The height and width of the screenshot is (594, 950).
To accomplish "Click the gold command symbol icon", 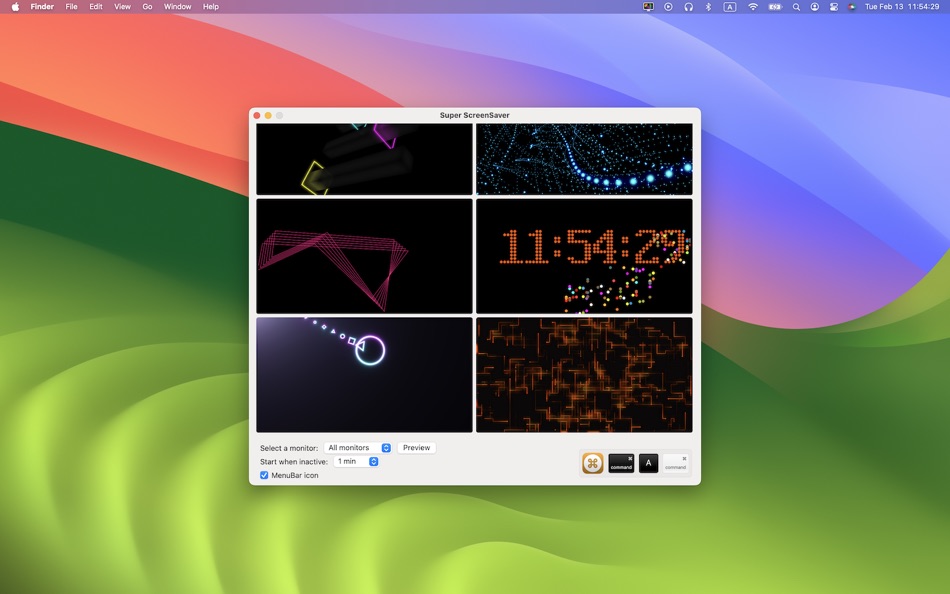I will [593, 463].
